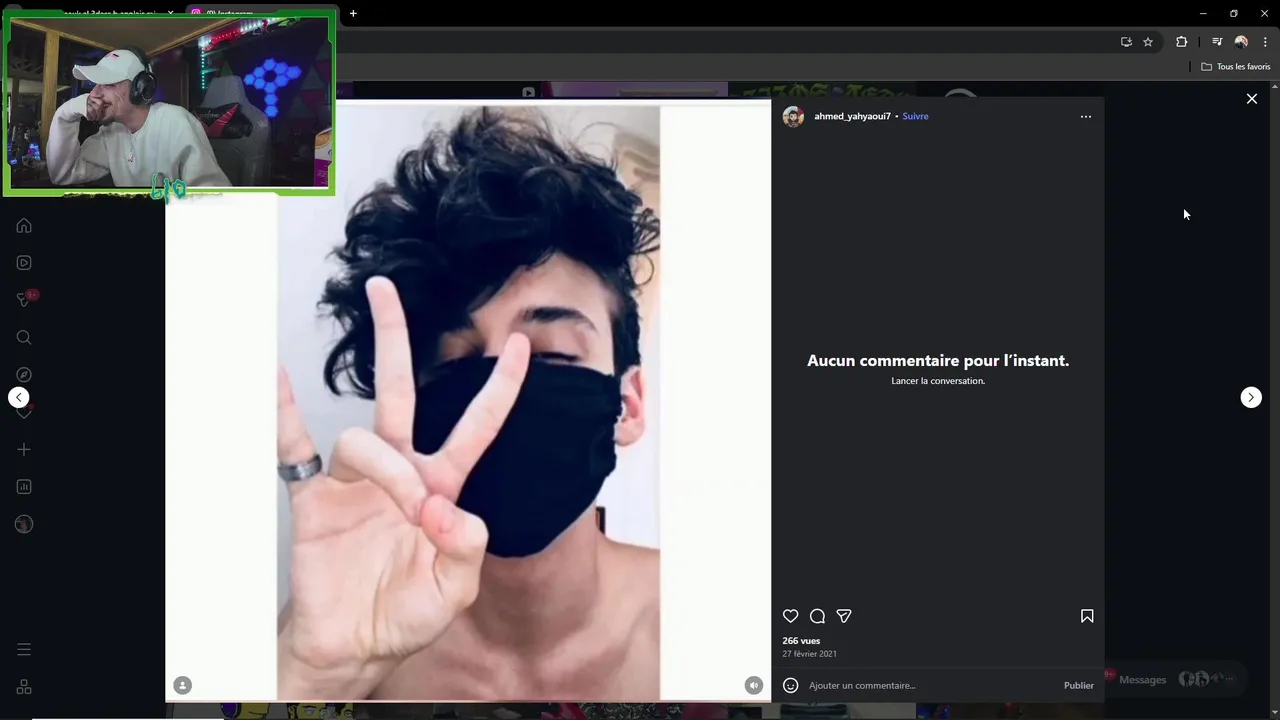Click the Aucun commentaire pour l'instant heading
Screen dimensions: 1280x720
(x=938, y=361)
